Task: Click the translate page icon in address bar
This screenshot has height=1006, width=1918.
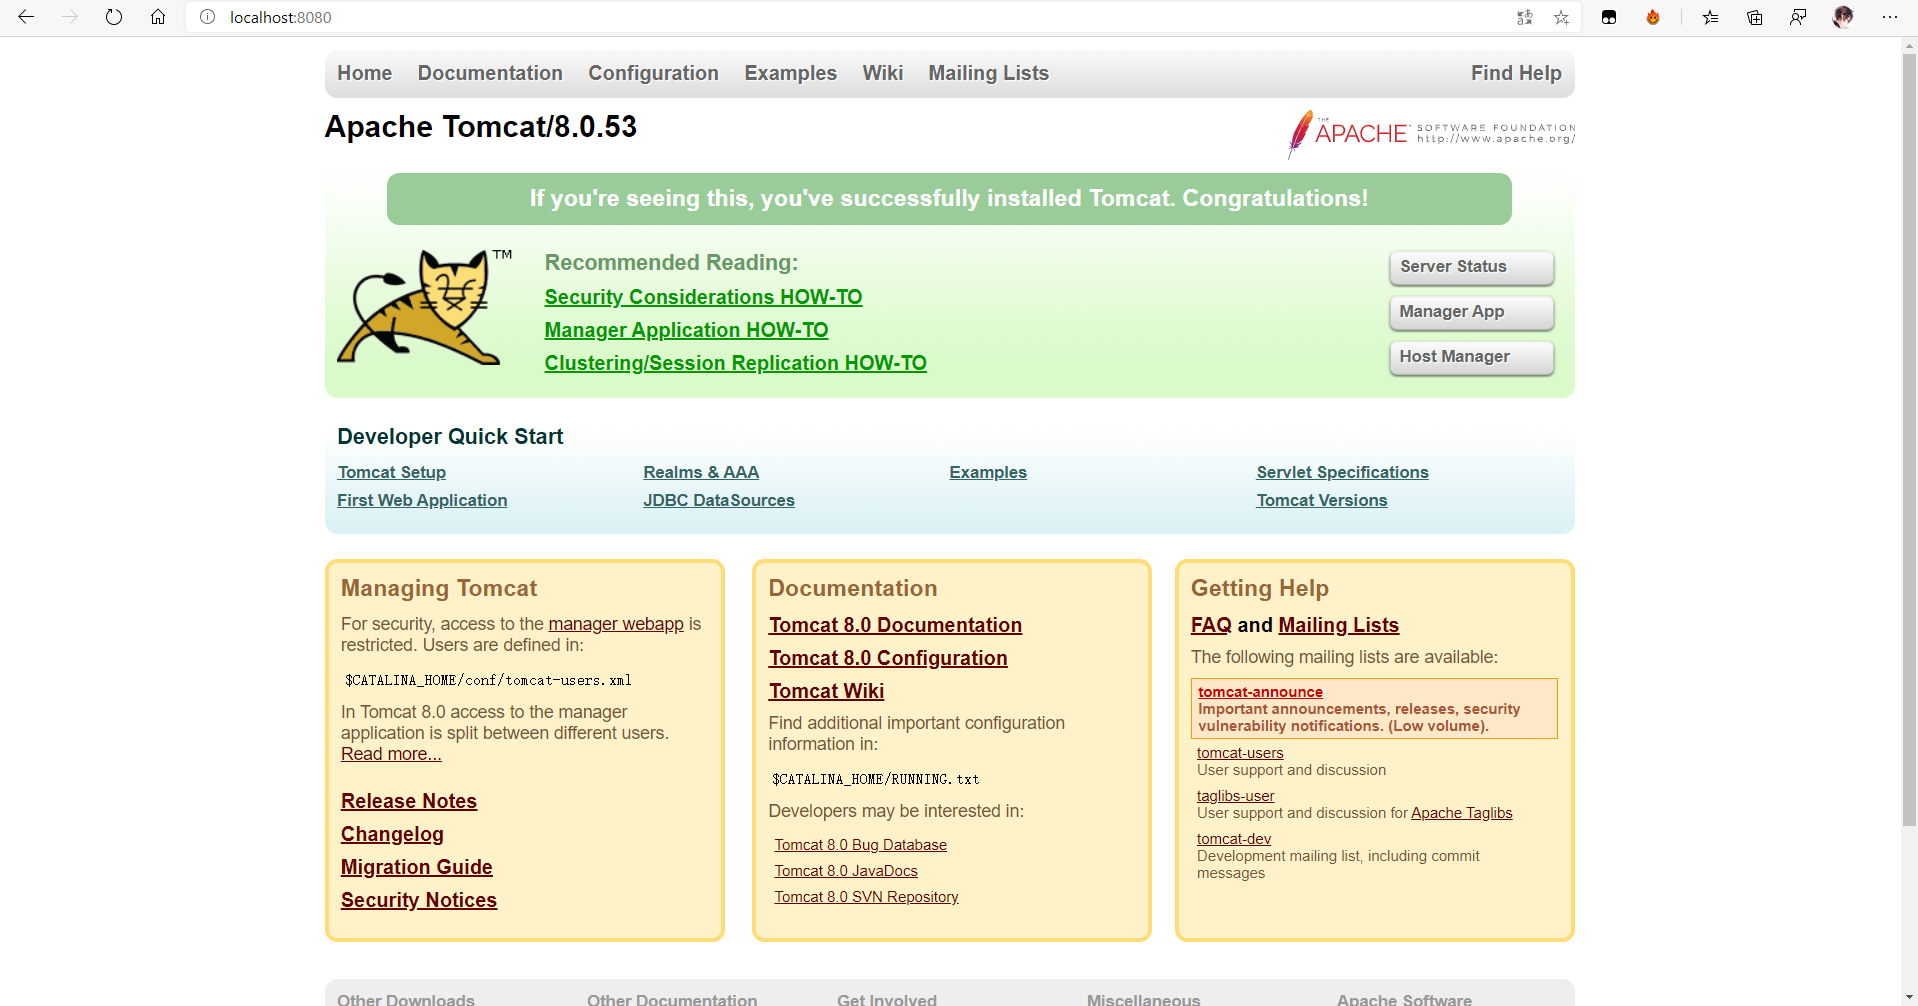Action: [1524, 17]
